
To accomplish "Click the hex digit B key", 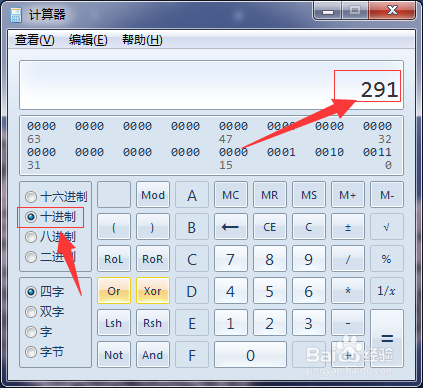I will (192, 227).
